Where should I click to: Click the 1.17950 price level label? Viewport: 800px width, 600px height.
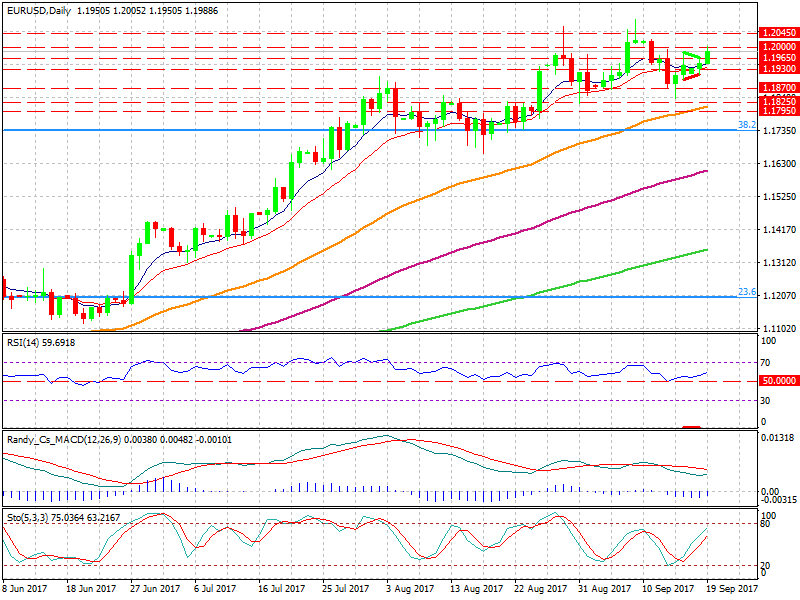point(779,111)
